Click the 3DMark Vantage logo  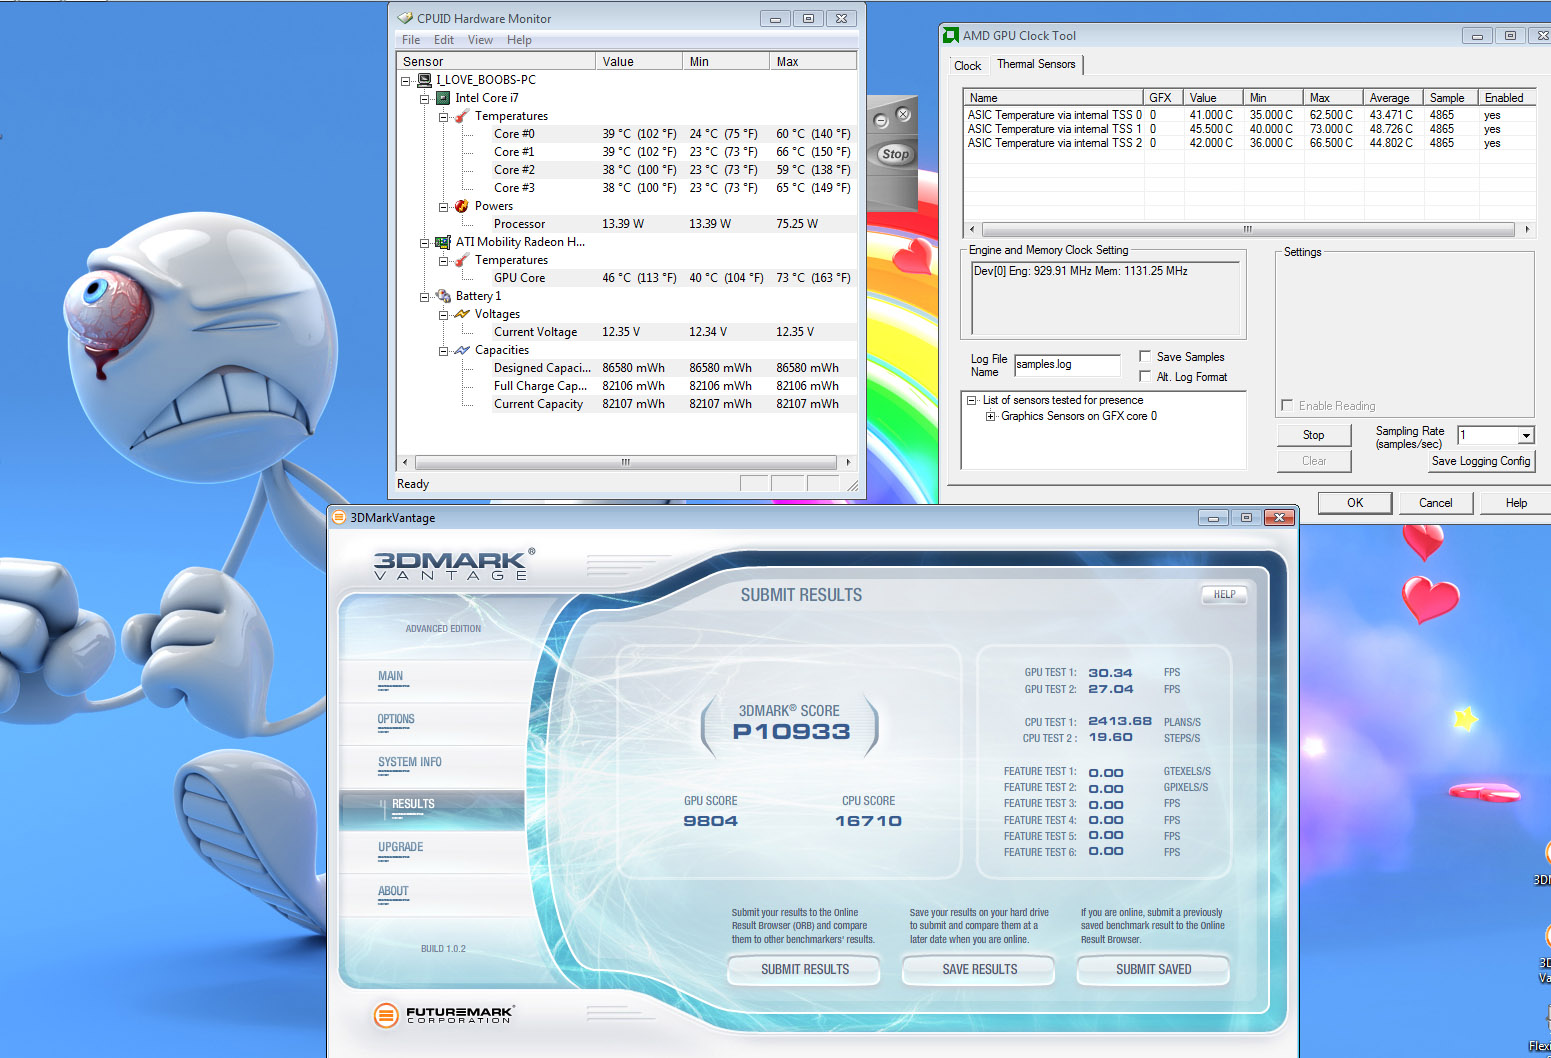[x=454, y=564]
